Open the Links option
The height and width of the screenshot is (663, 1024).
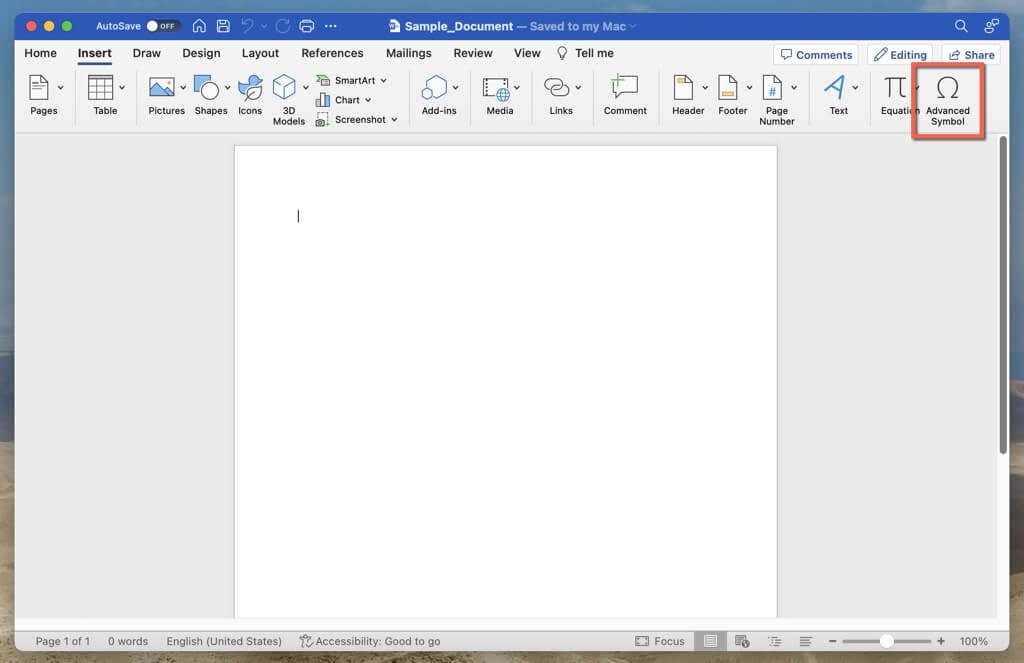click(557, 88)
